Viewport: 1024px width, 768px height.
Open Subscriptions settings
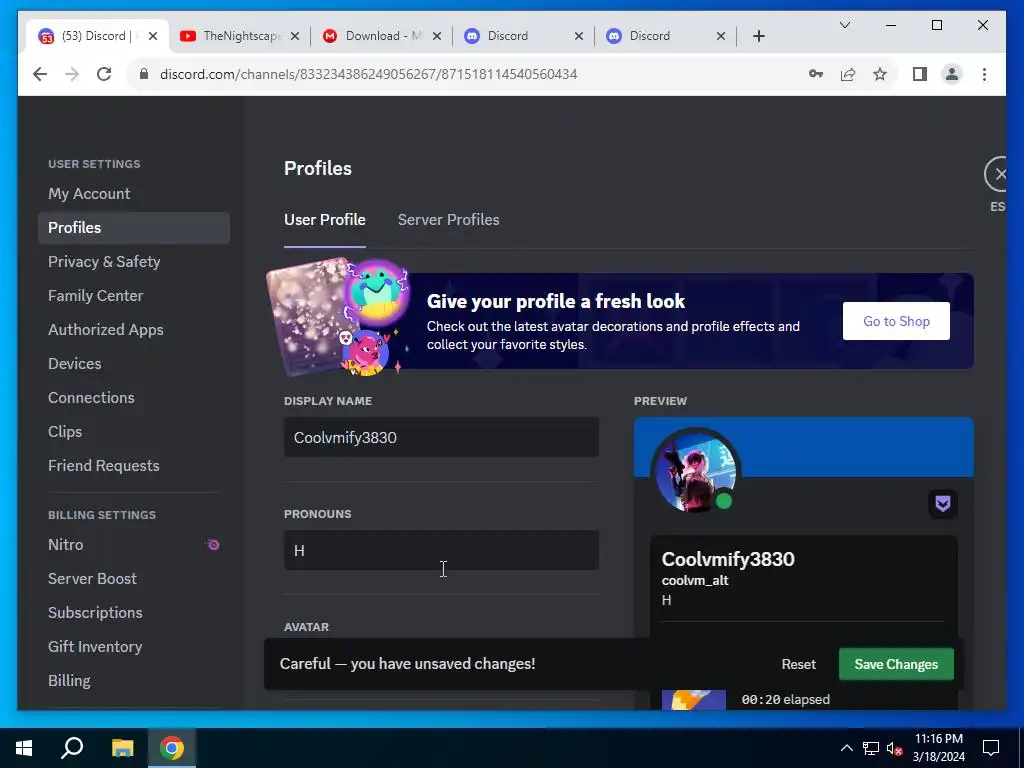[x=134, y=613]
